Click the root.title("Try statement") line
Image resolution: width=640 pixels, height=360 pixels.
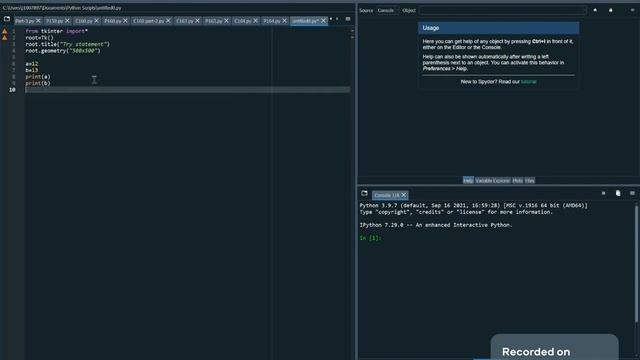[x=67, y=44]
